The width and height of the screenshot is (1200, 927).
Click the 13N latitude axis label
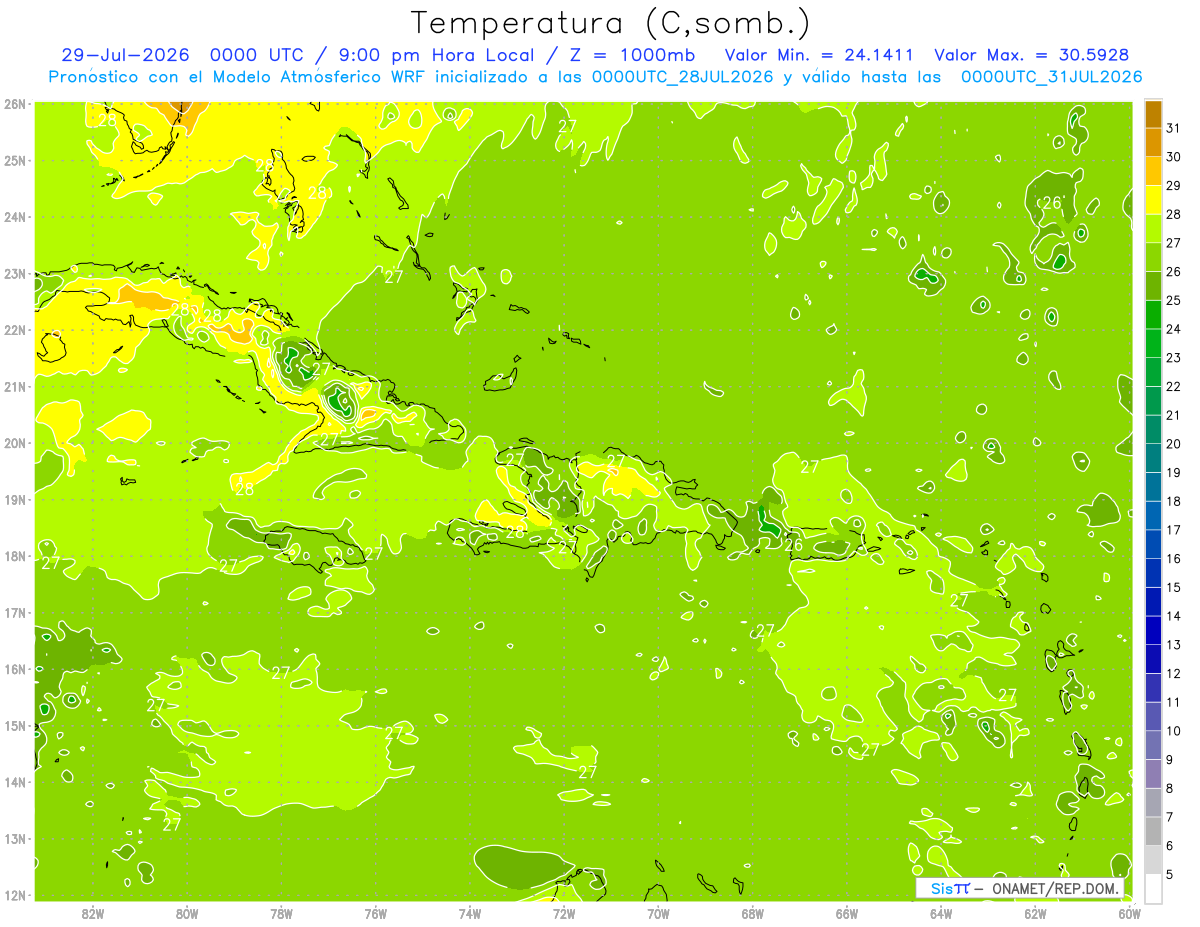coord(14,838)
